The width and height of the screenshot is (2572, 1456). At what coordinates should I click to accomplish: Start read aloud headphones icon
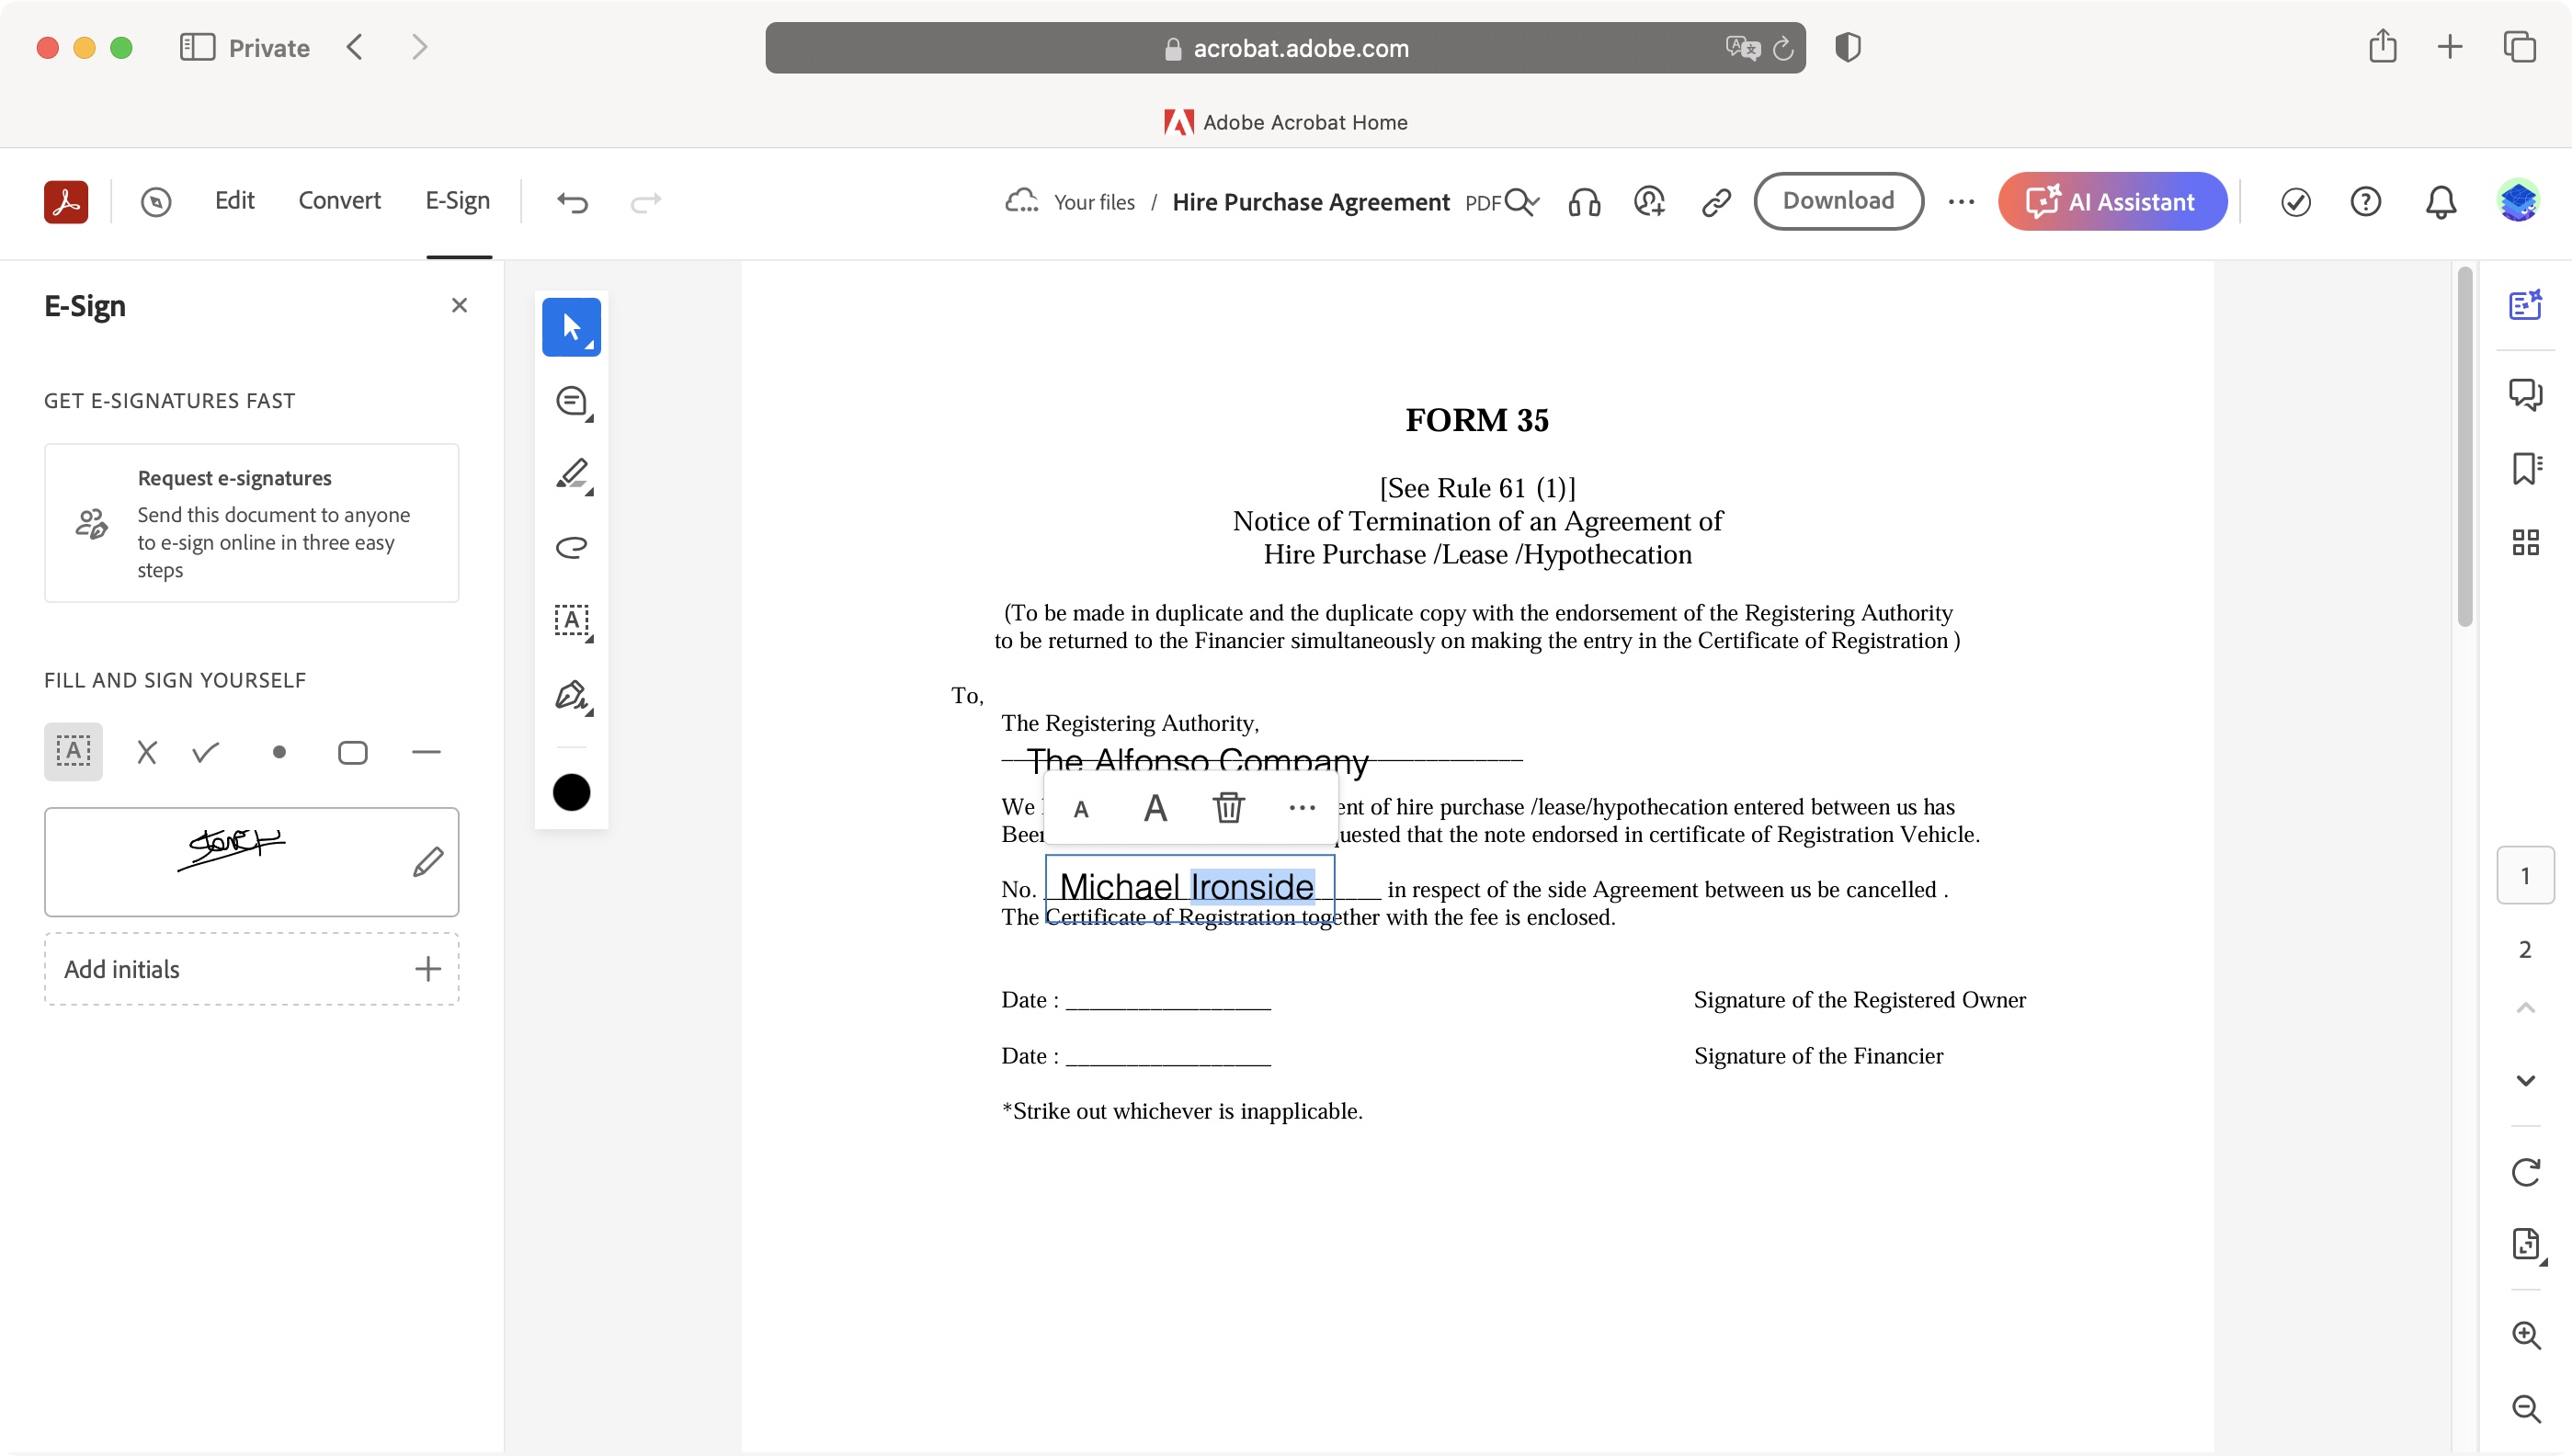[1584, 202]
